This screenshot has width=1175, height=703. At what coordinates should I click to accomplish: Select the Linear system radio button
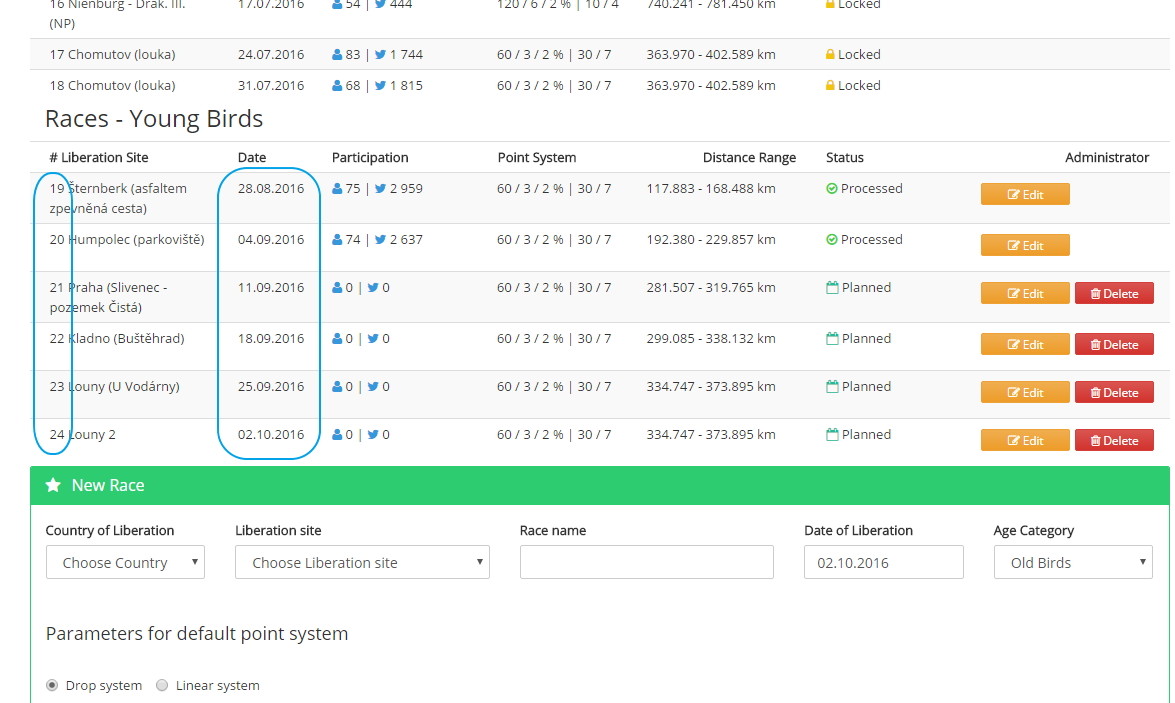[x=162, y=686]
